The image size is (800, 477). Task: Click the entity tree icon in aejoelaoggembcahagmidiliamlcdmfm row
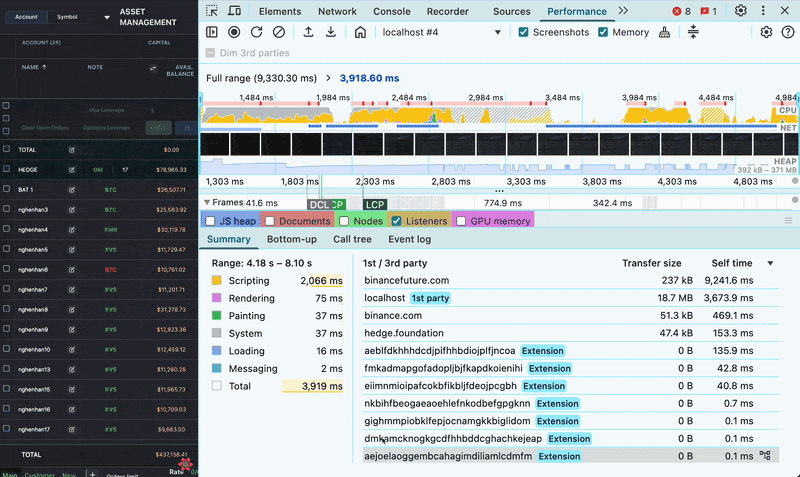[765, 455]
